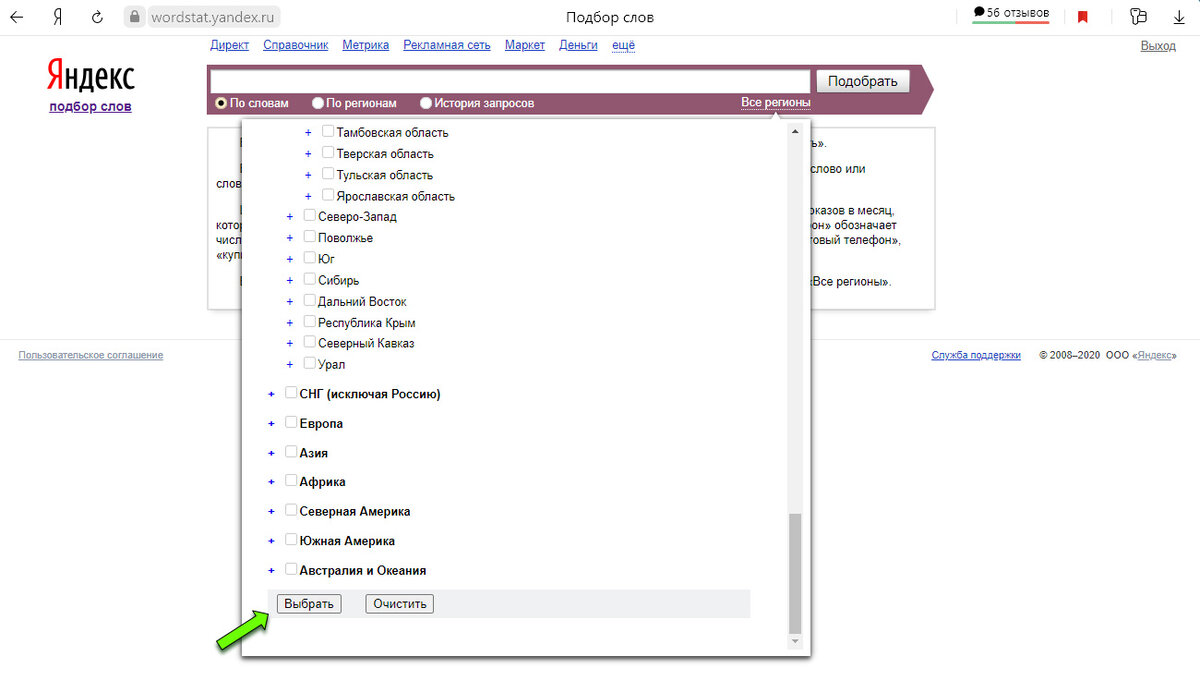Open the 56 отзывов reviews indicator

(1010, 14)
